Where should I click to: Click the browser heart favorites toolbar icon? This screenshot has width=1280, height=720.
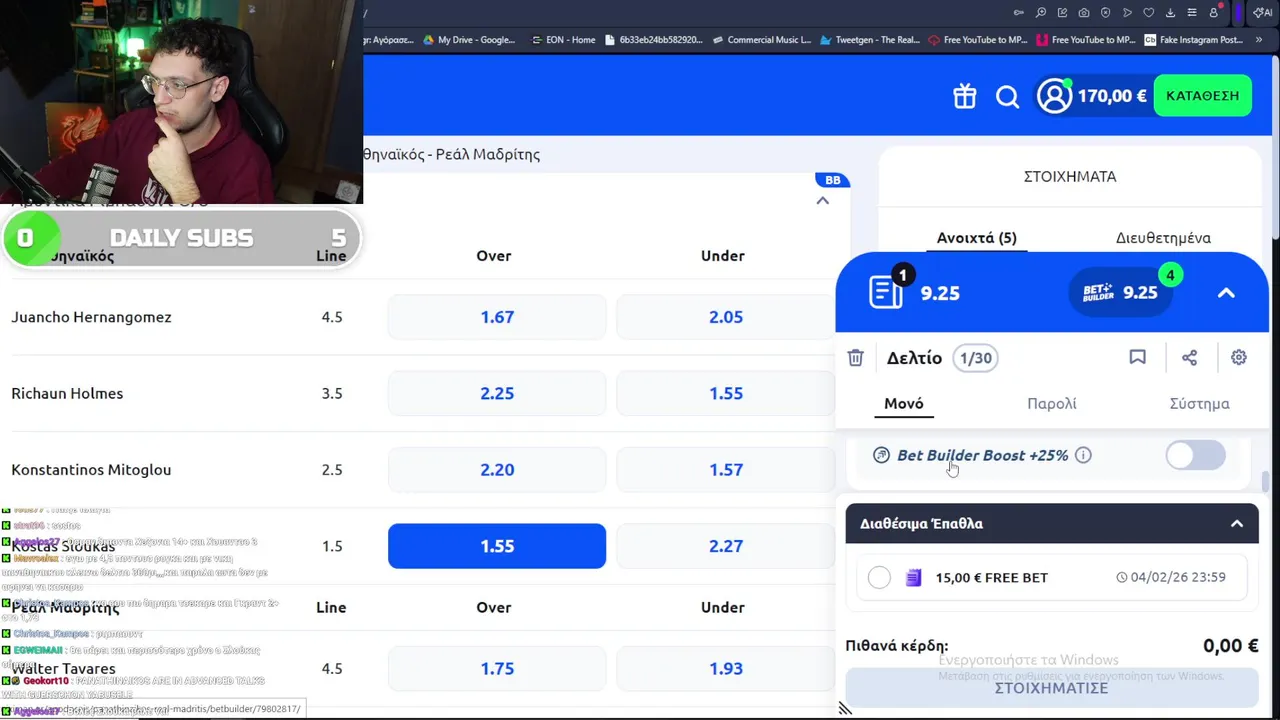1149,13
